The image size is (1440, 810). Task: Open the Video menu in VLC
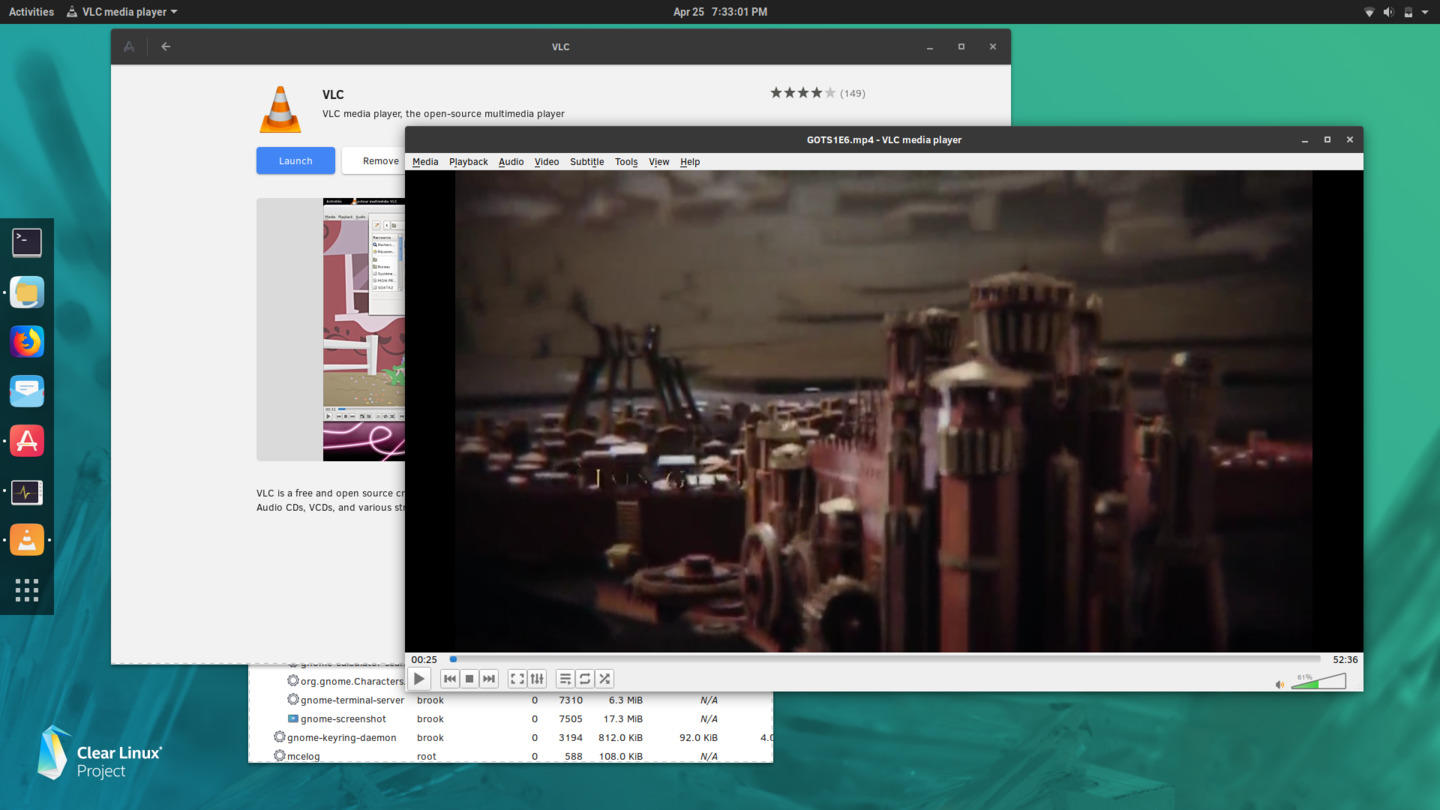546,162
